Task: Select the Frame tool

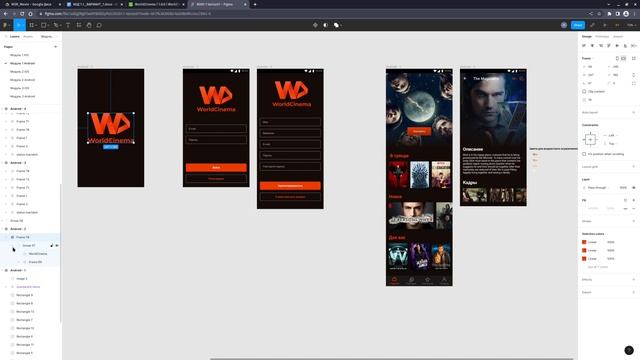Action: click(x=31, y=25)
